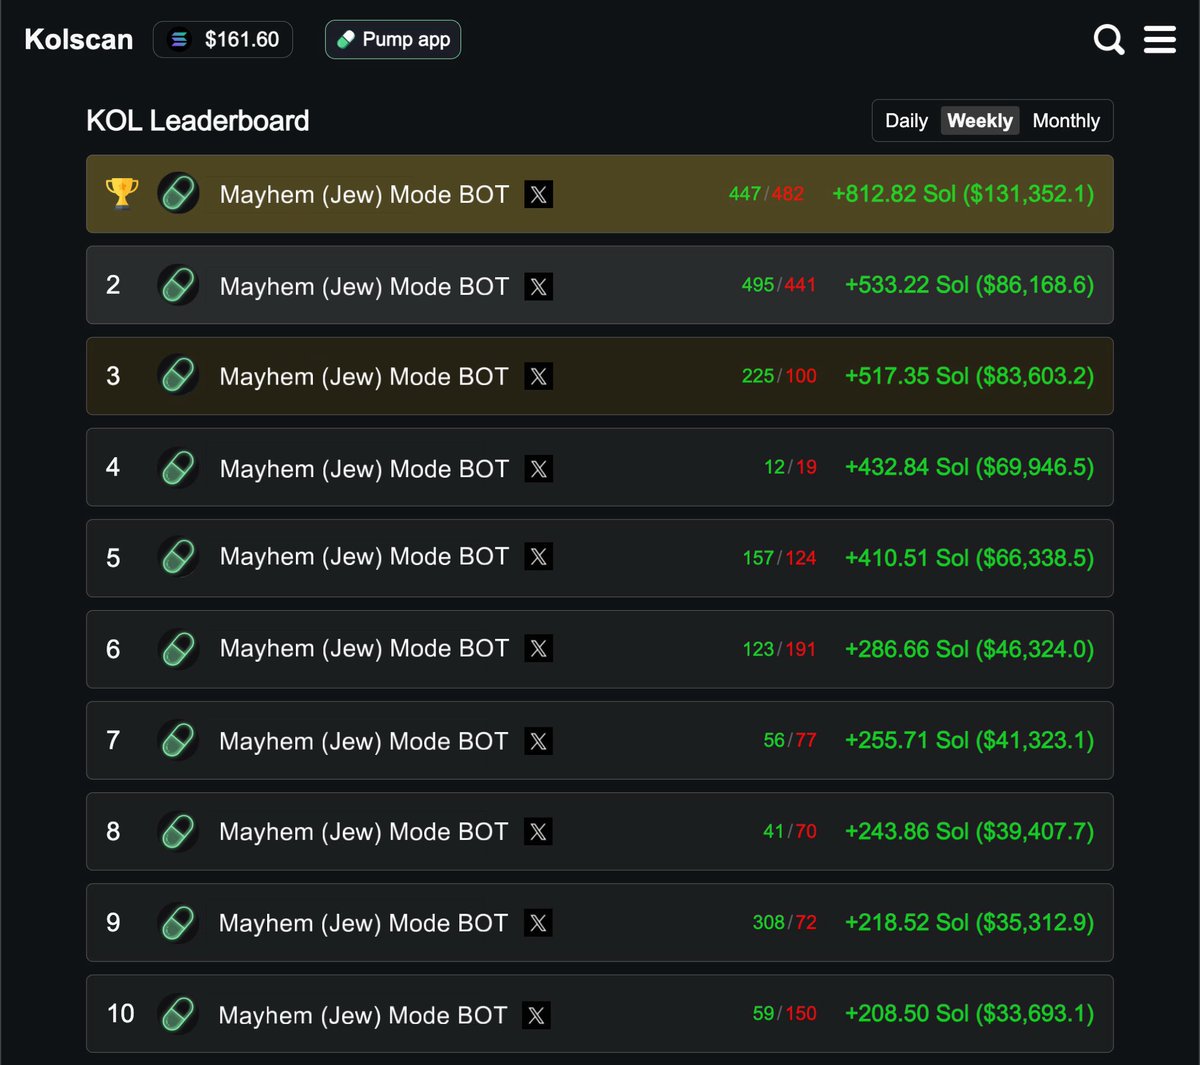Click pill avatar in rank 2 row
This screenshot has width=1200, height=1065.
click(x=178, y=285)
